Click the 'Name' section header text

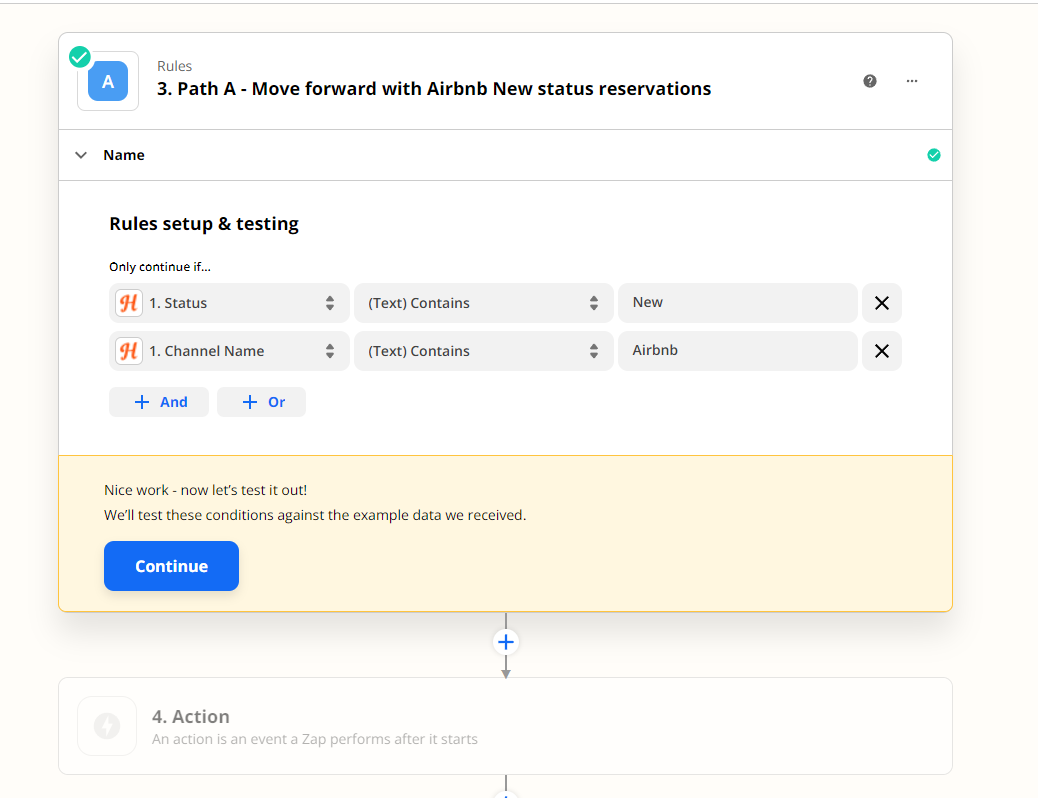[x=124, y=155]
